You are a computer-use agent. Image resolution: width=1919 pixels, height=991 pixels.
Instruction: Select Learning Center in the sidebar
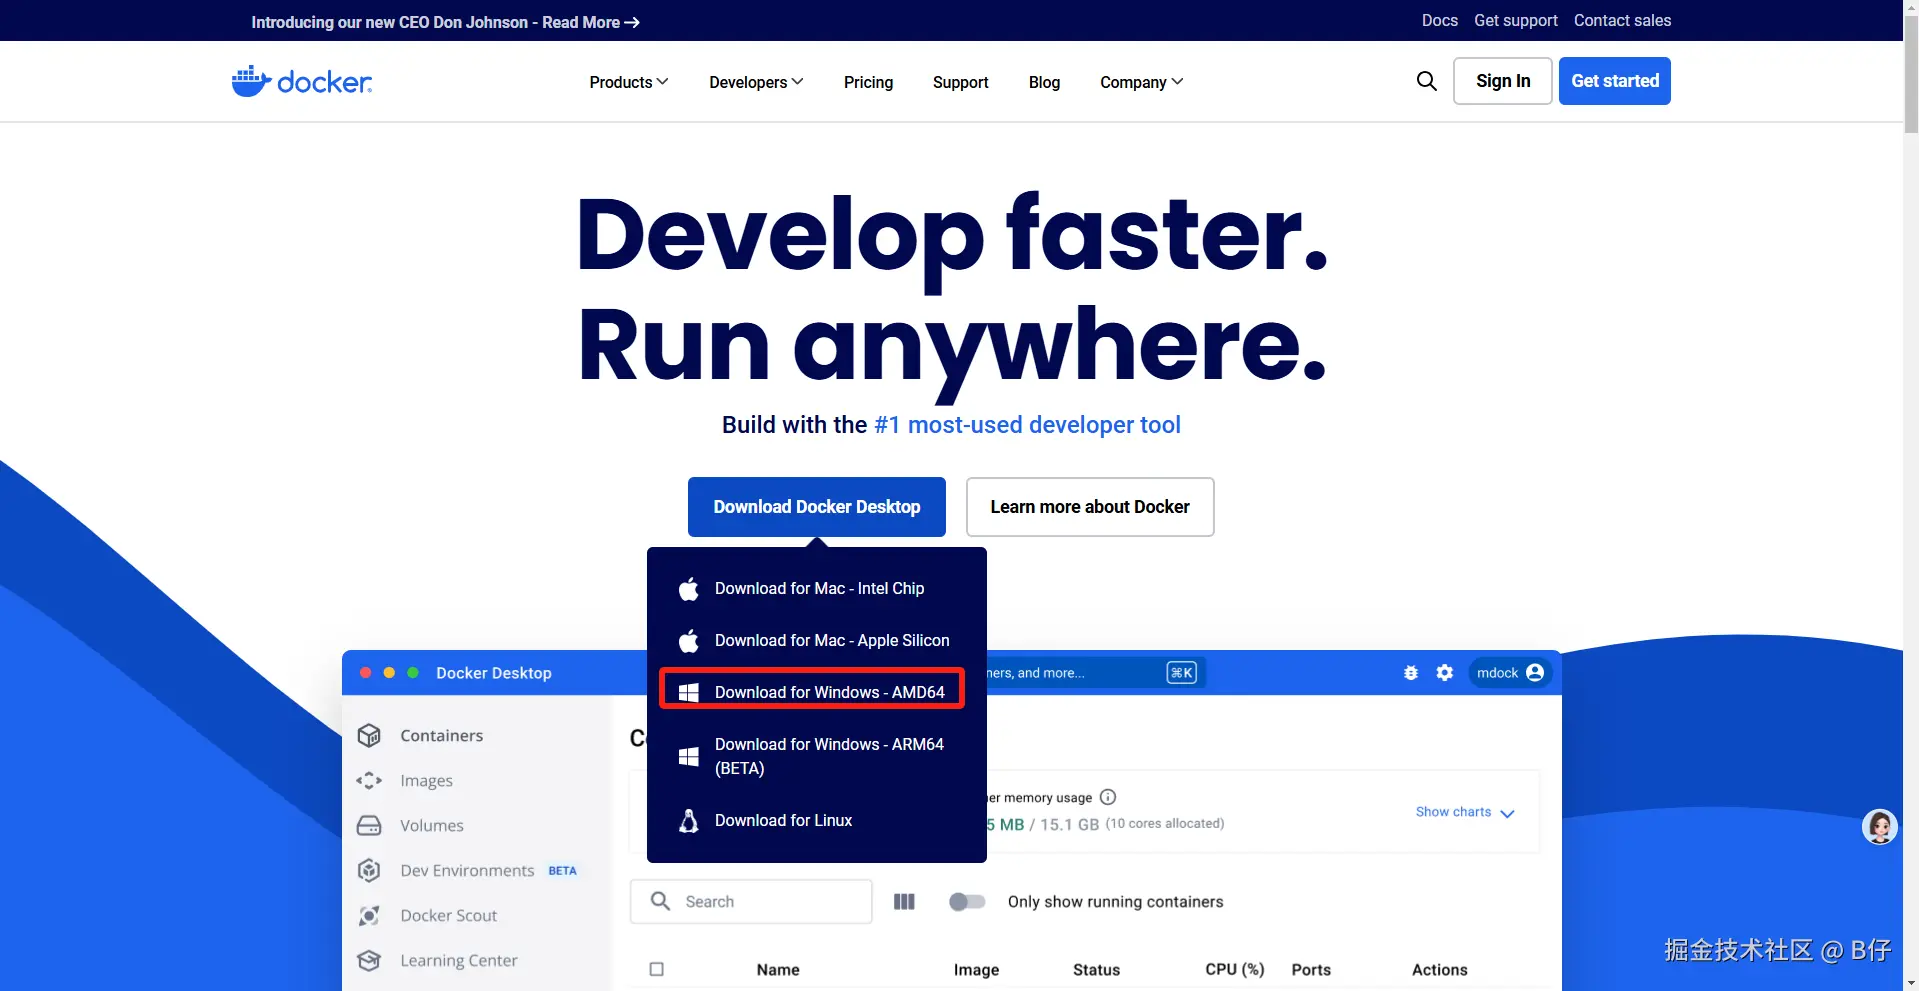tap(459, 961)
